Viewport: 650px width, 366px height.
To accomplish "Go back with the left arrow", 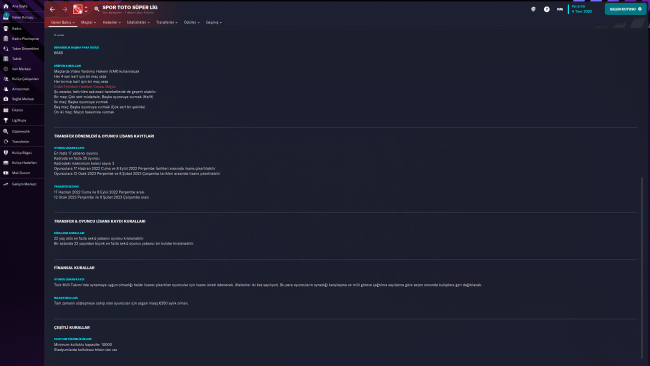I will pyautogui.click(x=52, y=9).
